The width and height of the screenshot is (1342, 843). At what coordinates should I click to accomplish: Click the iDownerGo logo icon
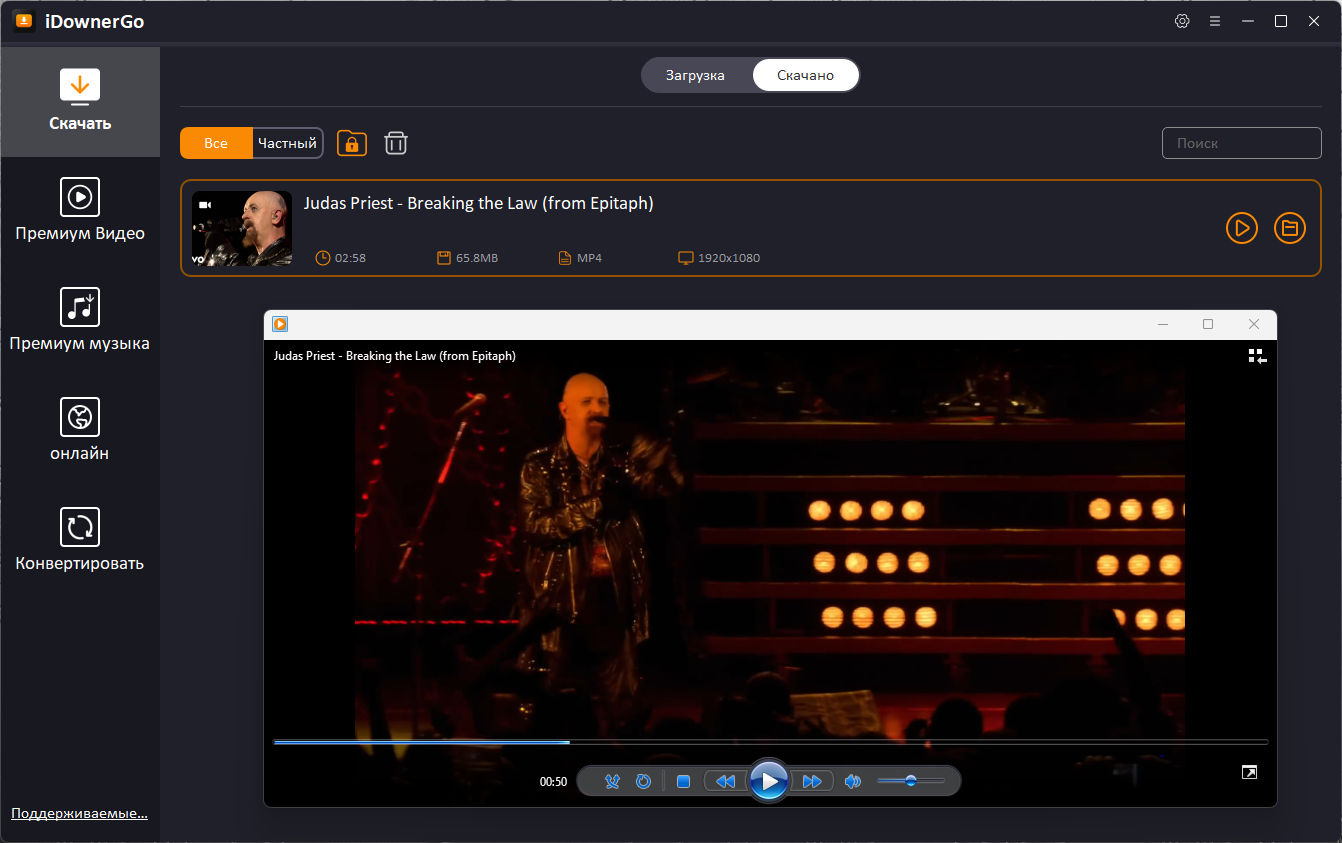coord(24,21)
